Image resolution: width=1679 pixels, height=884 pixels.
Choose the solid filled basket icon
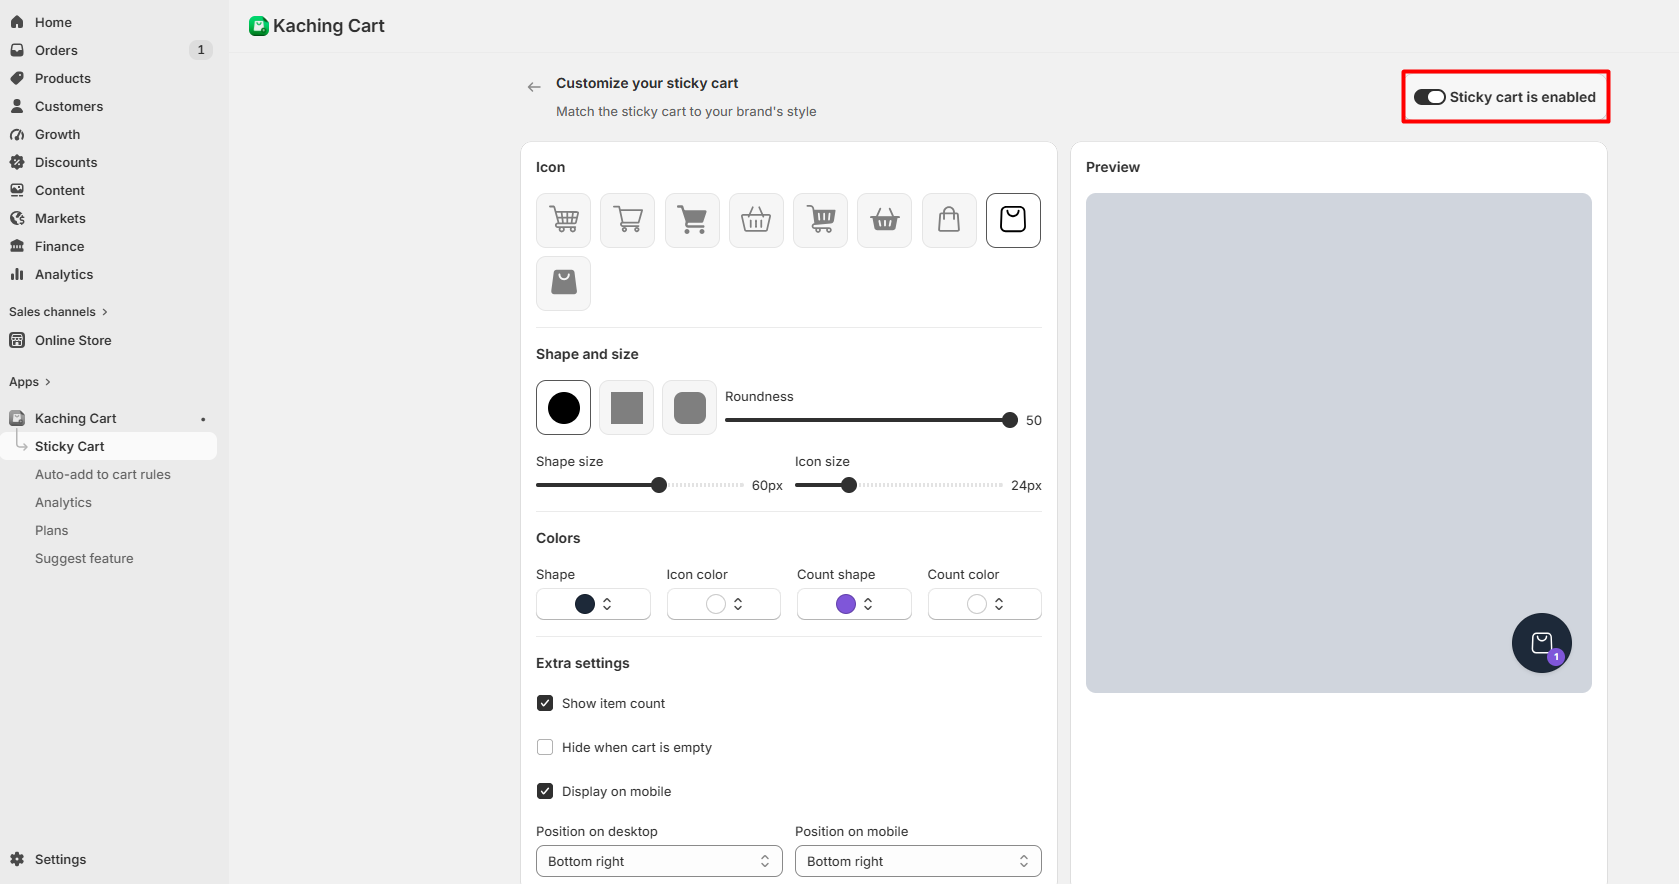885,220
